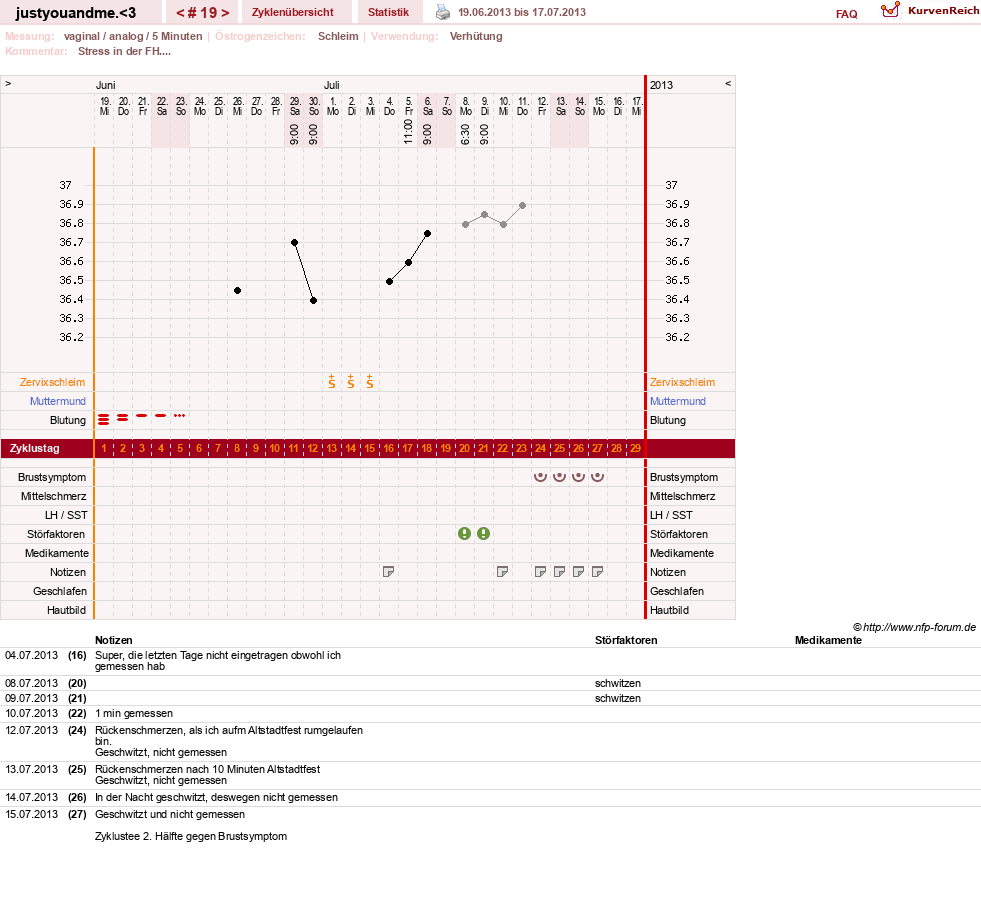The width and height of the screenshot is (981, 904).
Task: Click 'Zyklustee 2. Hälfte gegen Brustsymptom' note
Action: coord(191,836)
